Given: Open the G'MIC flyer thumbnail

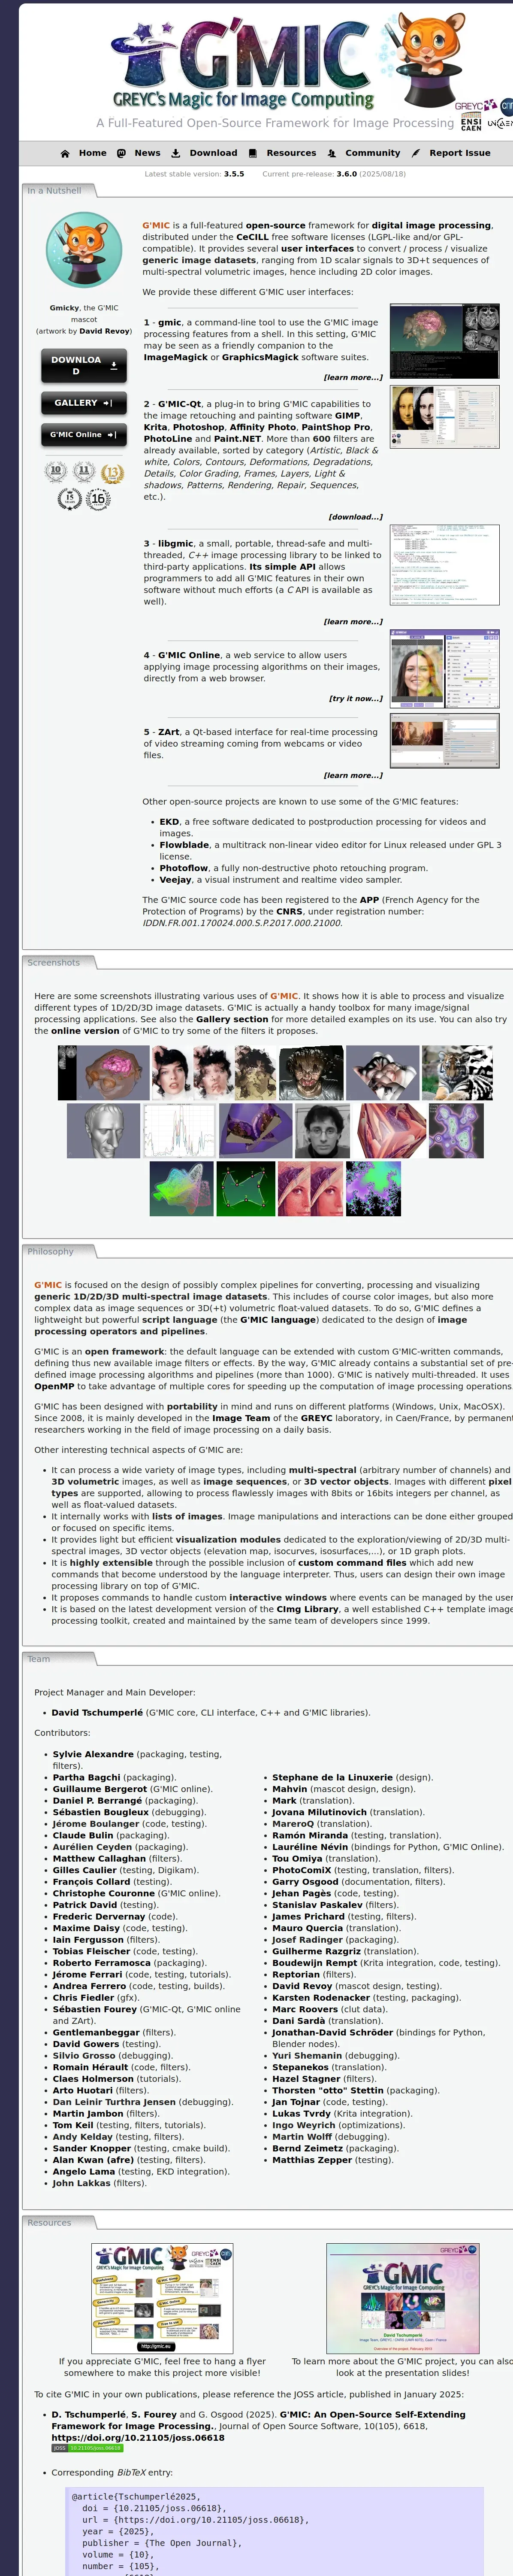Looking at the screenshot, I should pyautogui.click(x=162, y=2298).
